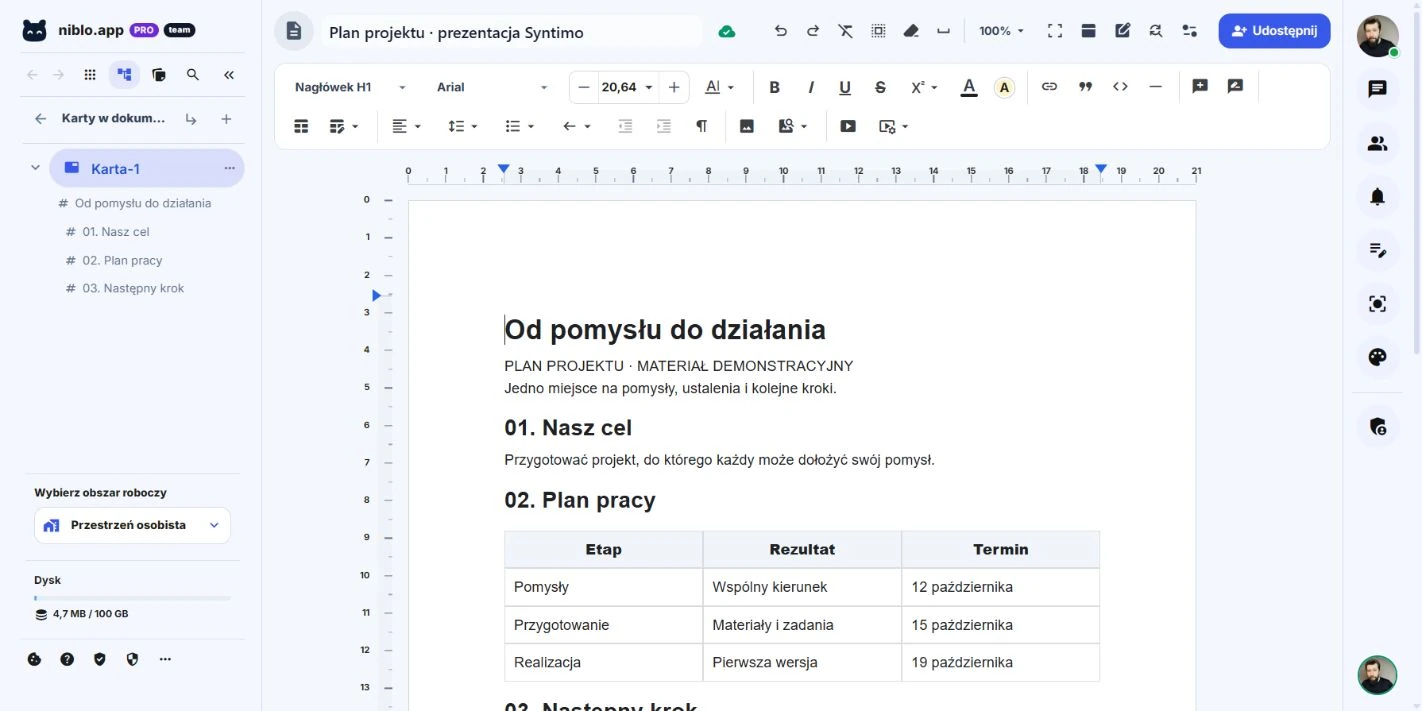The image size is (1422, 711).
Task: Search using the sidebar magnifier icon
Action: 193,74
